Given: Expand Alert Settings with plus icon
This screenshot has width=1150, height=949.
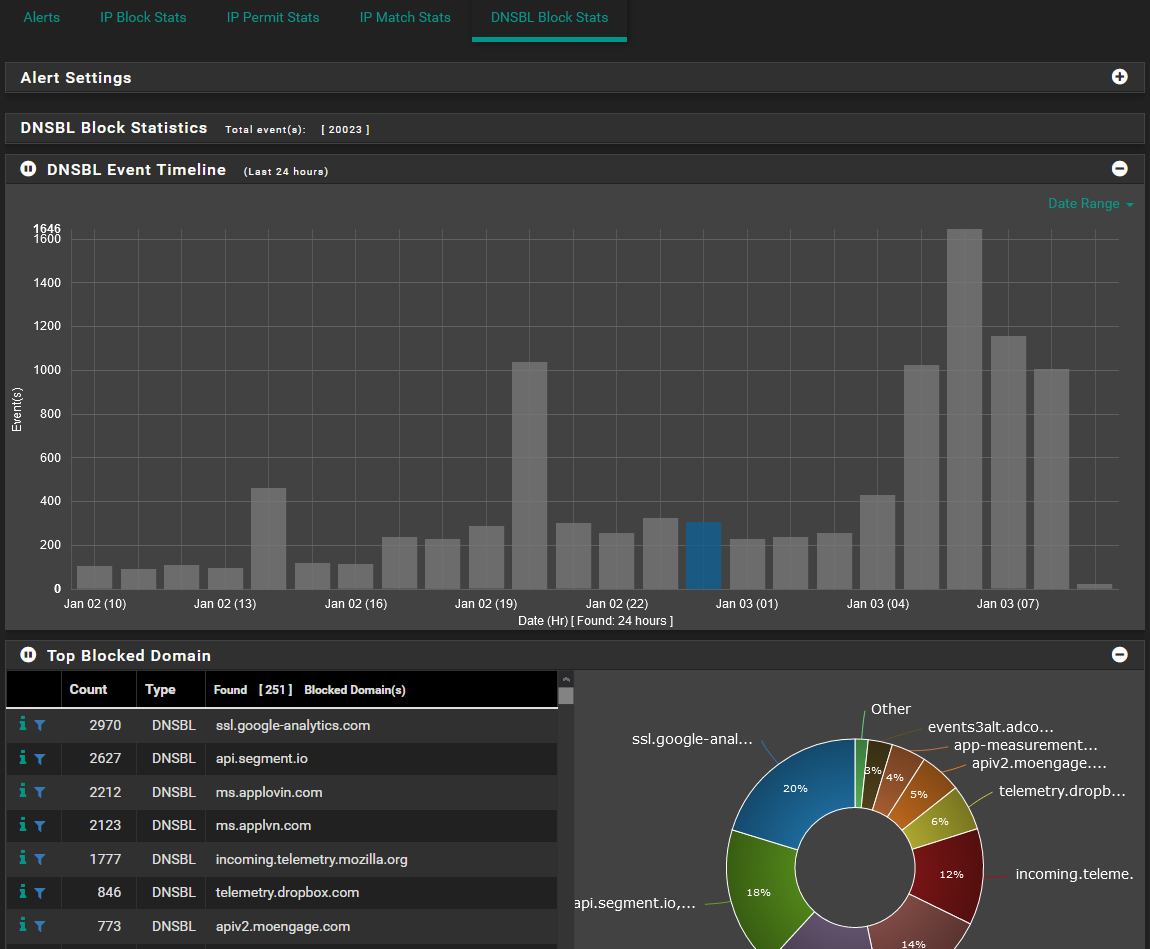Looking at the screenshot, I should (1119, 77).
